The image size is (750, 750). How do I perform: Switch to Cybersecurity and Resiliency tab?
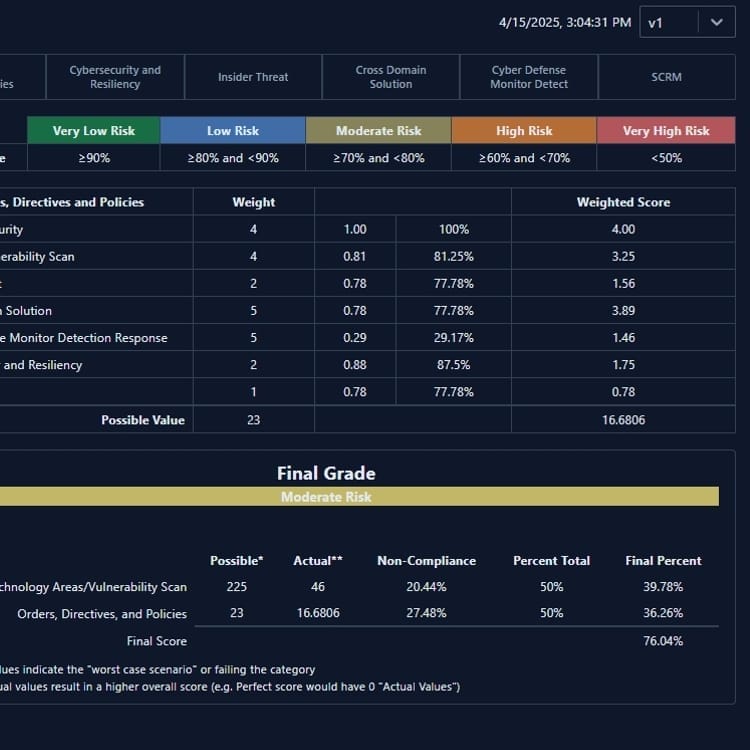(115, 77)
